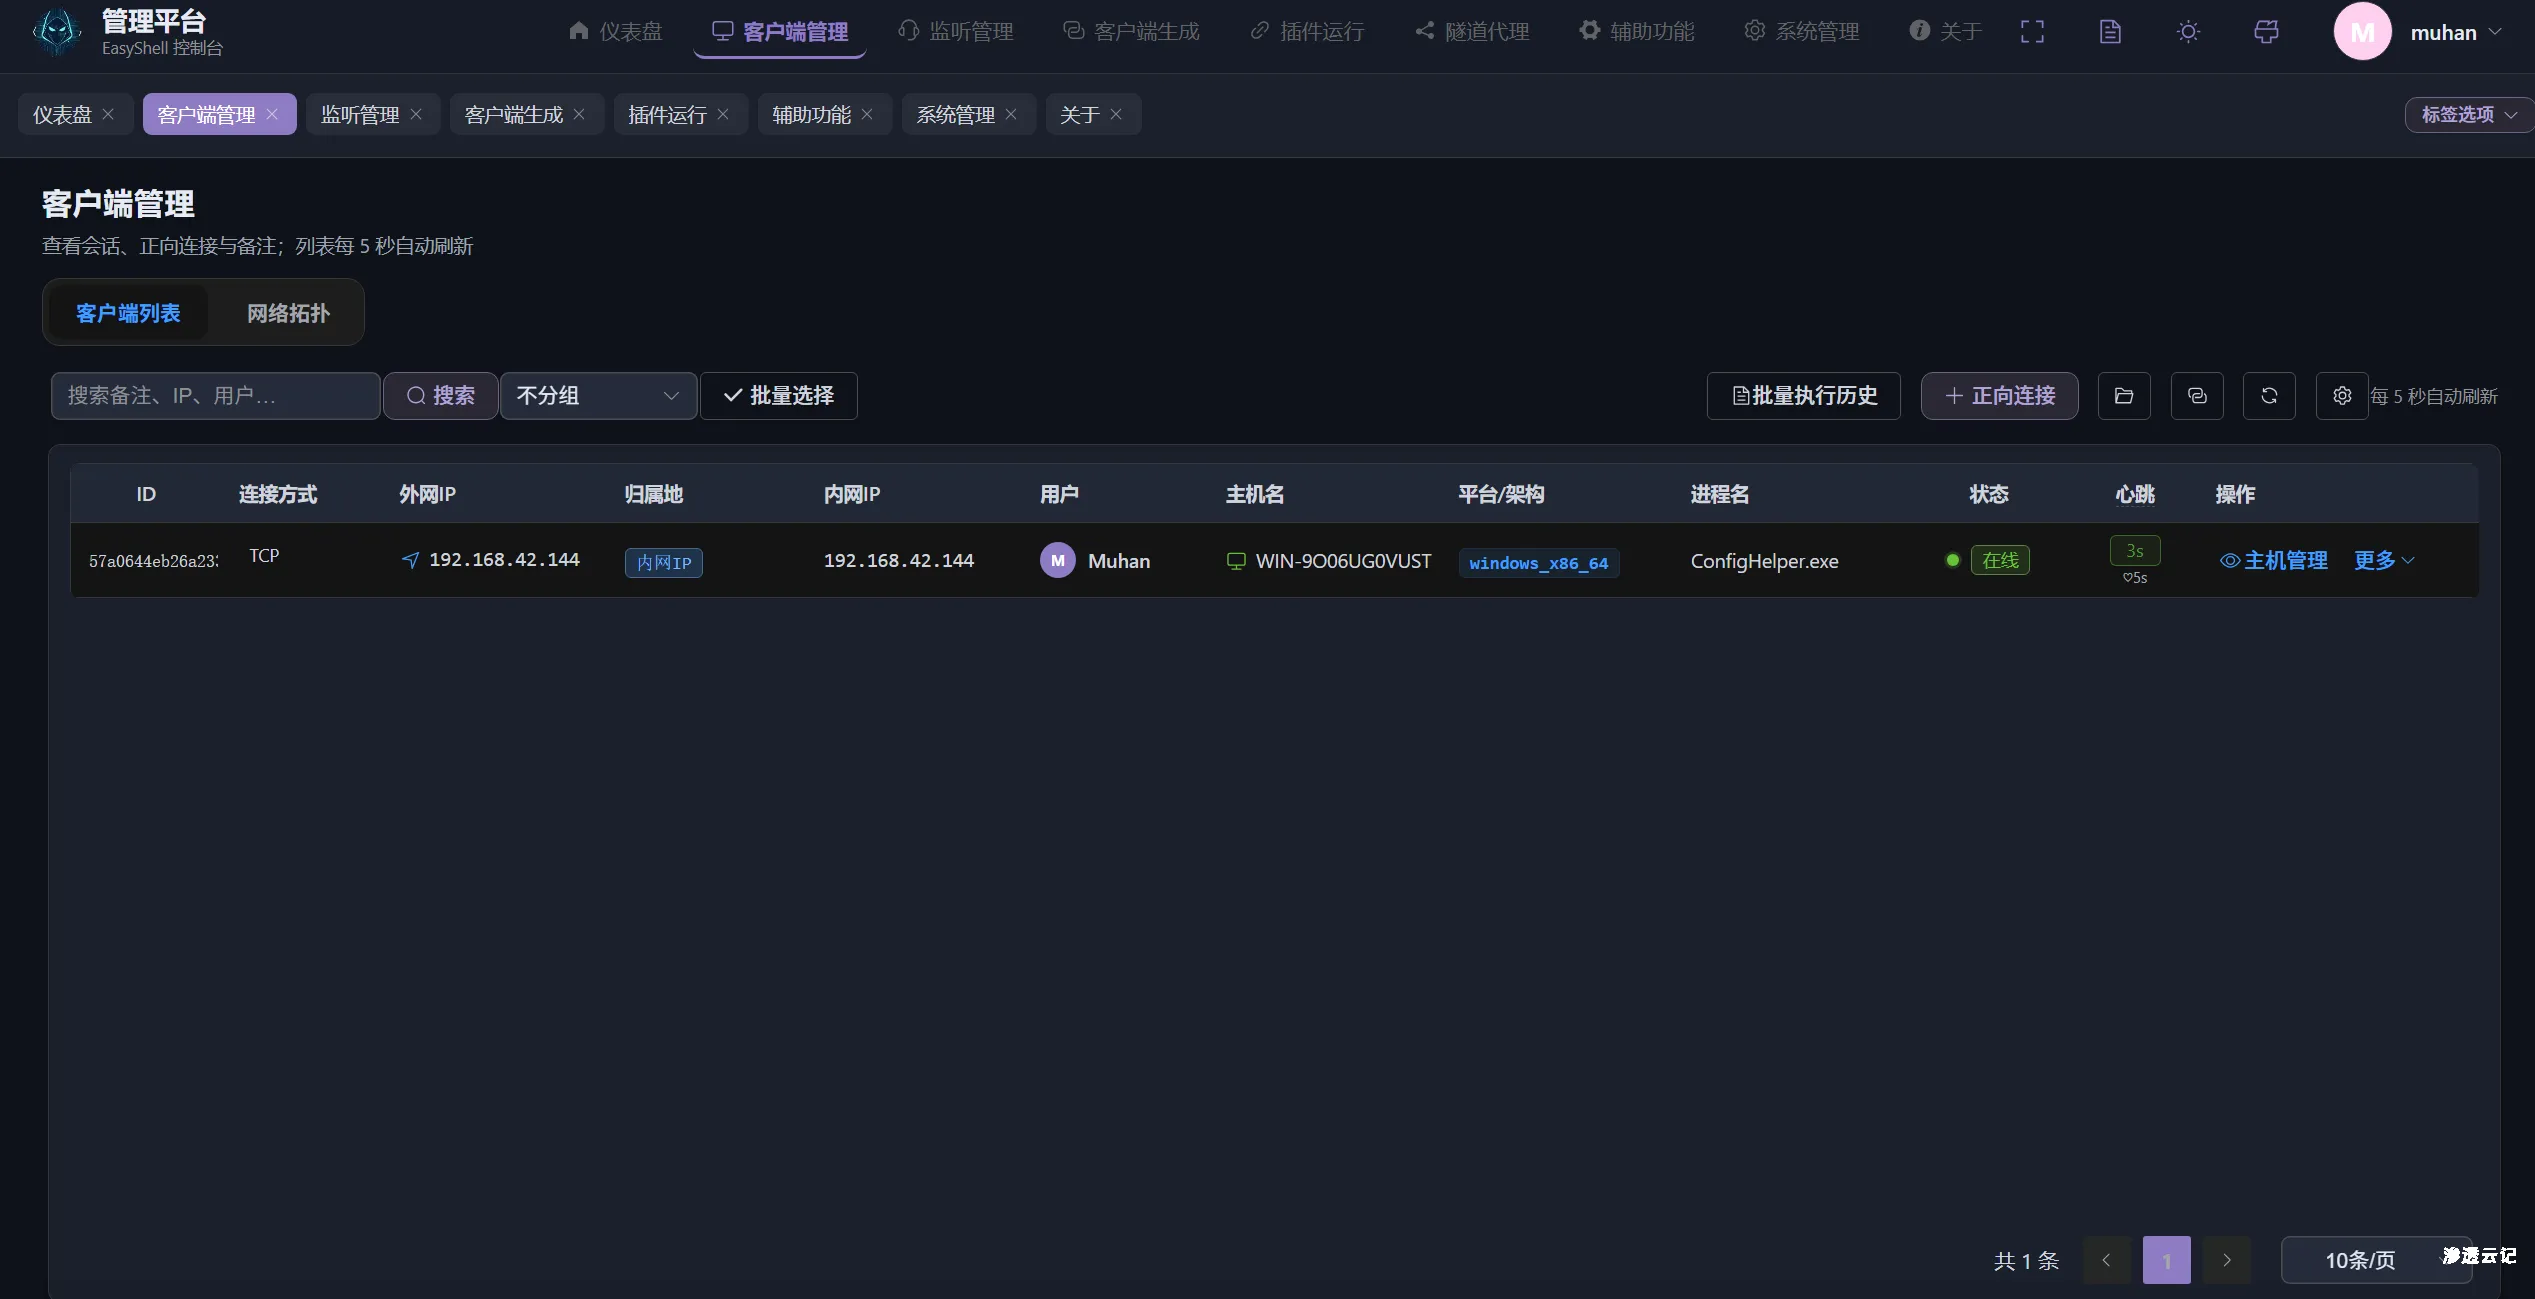
Task: Close the 关于 tab
Action: pos(1116,114)
